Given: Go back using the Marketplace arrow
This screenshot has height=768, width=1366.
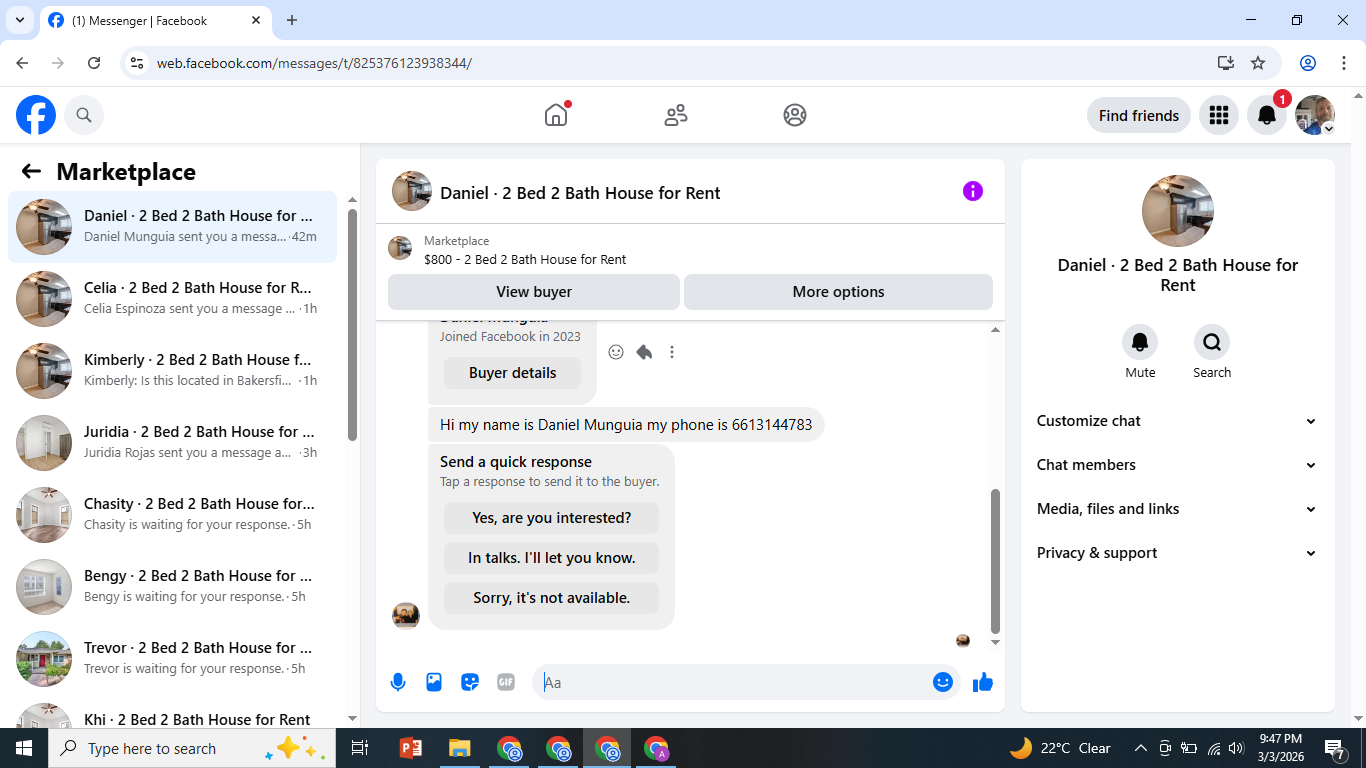Looking at the screenshot, I should tap(31, 171).
